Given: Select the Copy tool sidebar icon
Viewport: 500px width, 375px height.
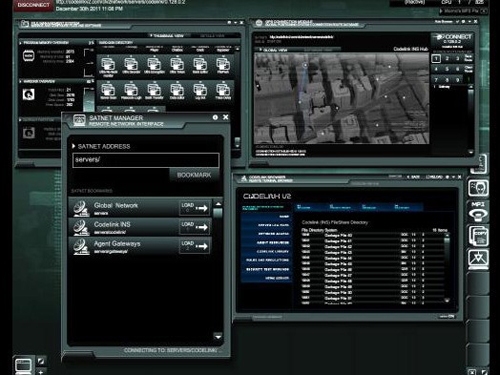Looking at the screenshot, I should [x=478, y=235].
